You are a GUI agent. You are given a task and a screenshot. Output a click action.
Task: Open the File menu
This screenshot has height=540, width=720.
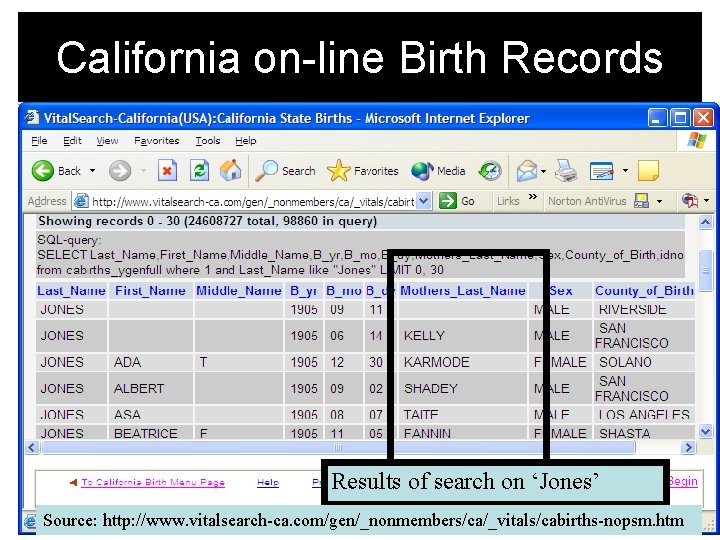tap(39, 141)
